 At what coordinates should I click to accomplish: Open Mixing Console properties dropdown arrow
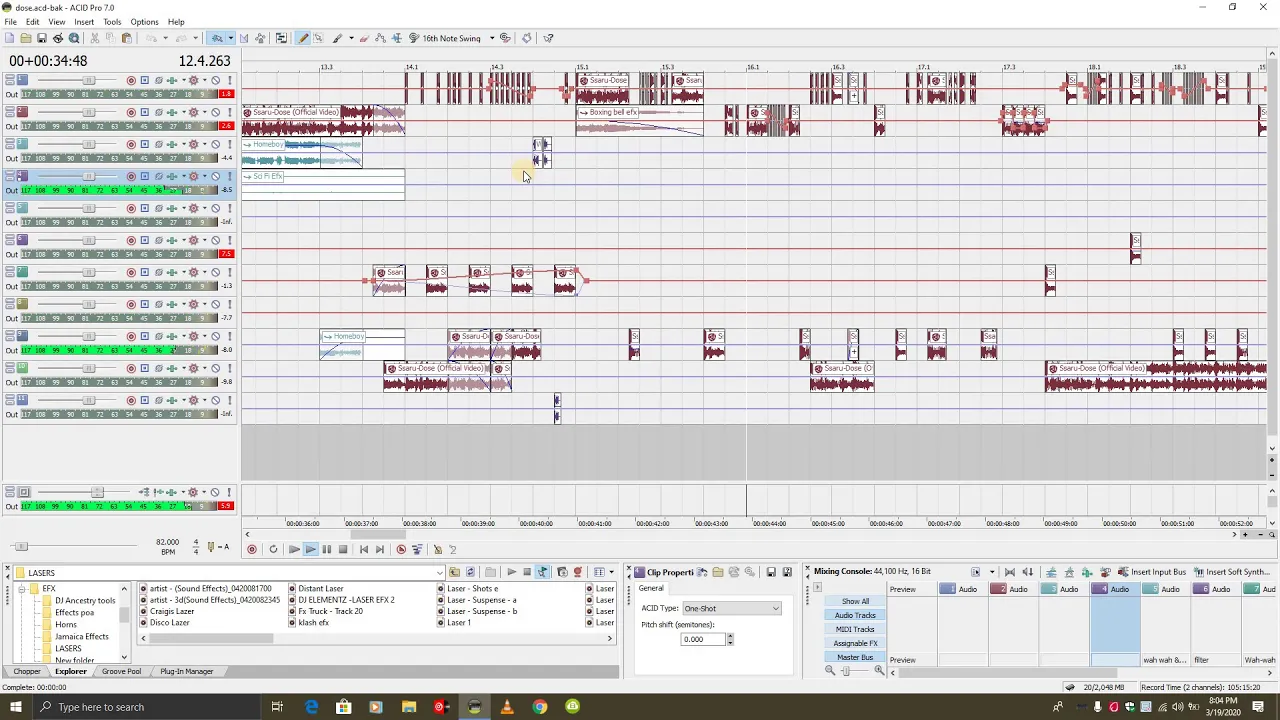point(992,572)
